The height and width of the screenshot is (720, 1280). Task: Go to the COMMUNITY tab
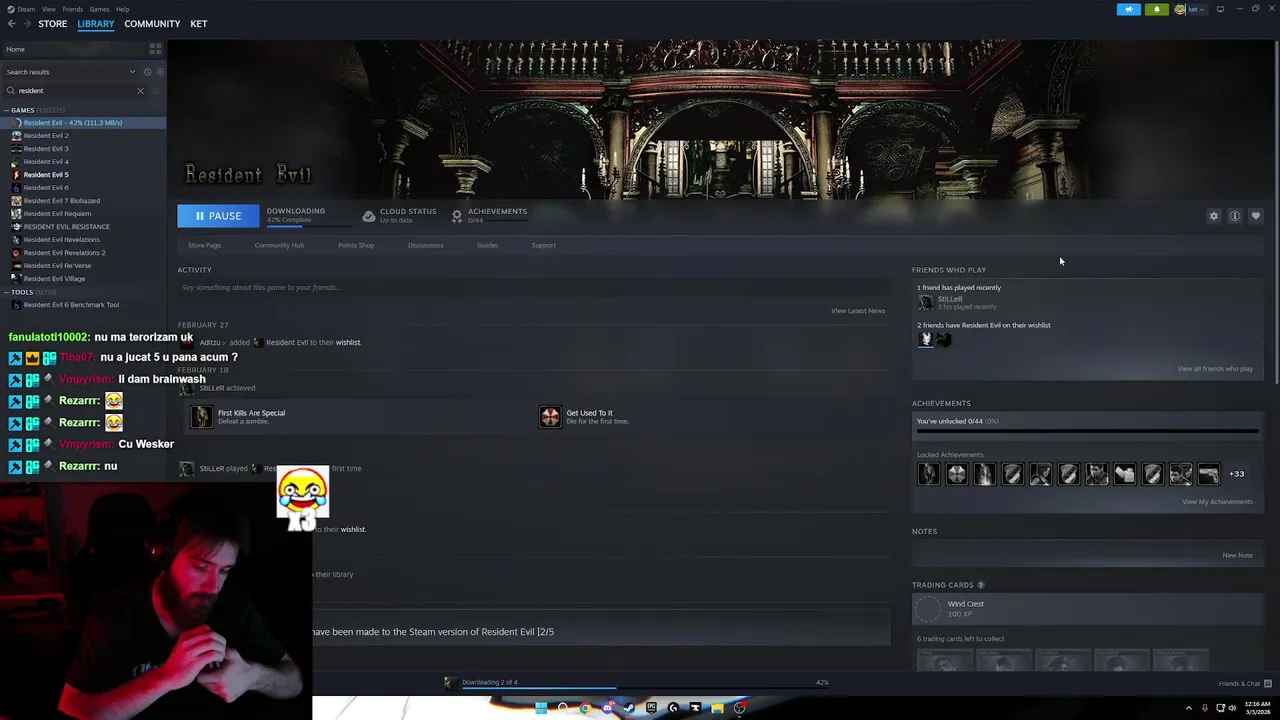(152, 24)
